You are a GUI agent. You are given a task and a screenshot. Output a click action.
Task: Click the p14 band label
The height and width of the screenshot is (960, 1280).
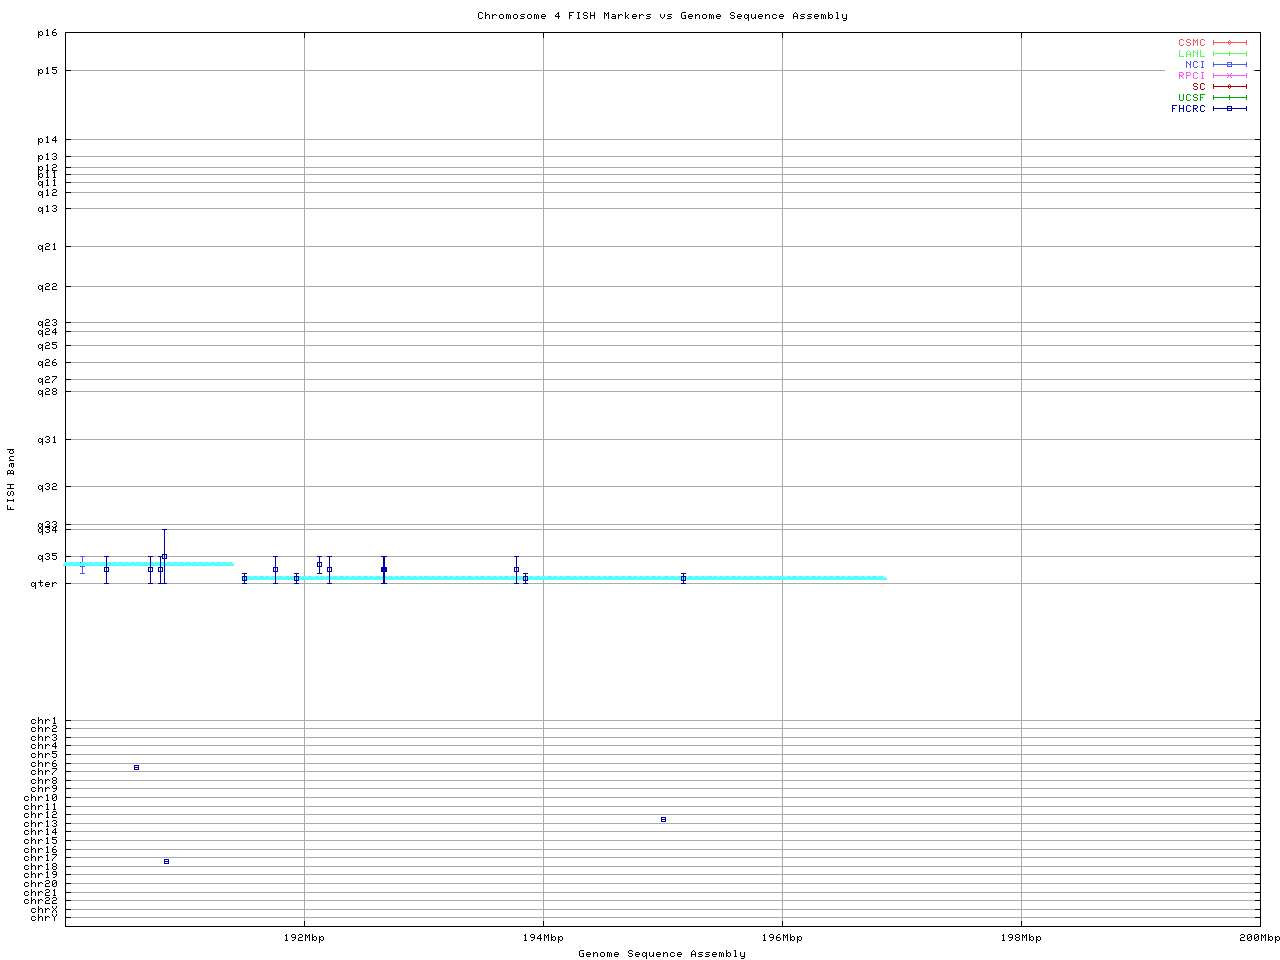point(48,140)
